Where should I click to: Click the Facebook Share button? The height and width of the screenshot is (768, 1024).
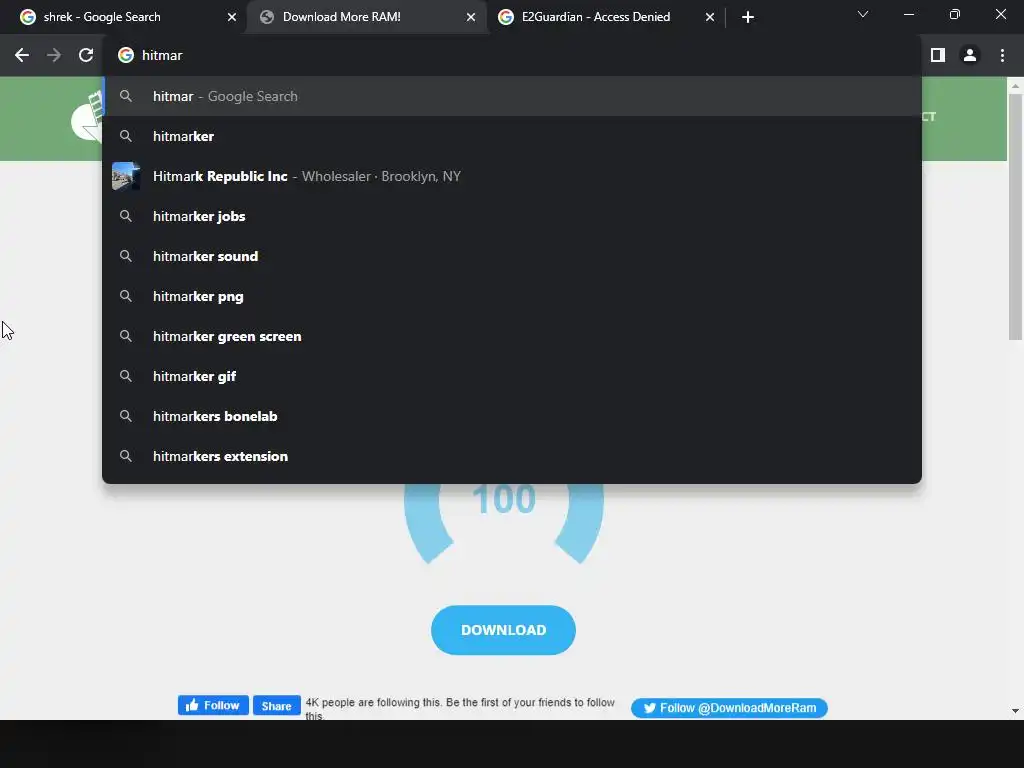(x=277, y=705)
